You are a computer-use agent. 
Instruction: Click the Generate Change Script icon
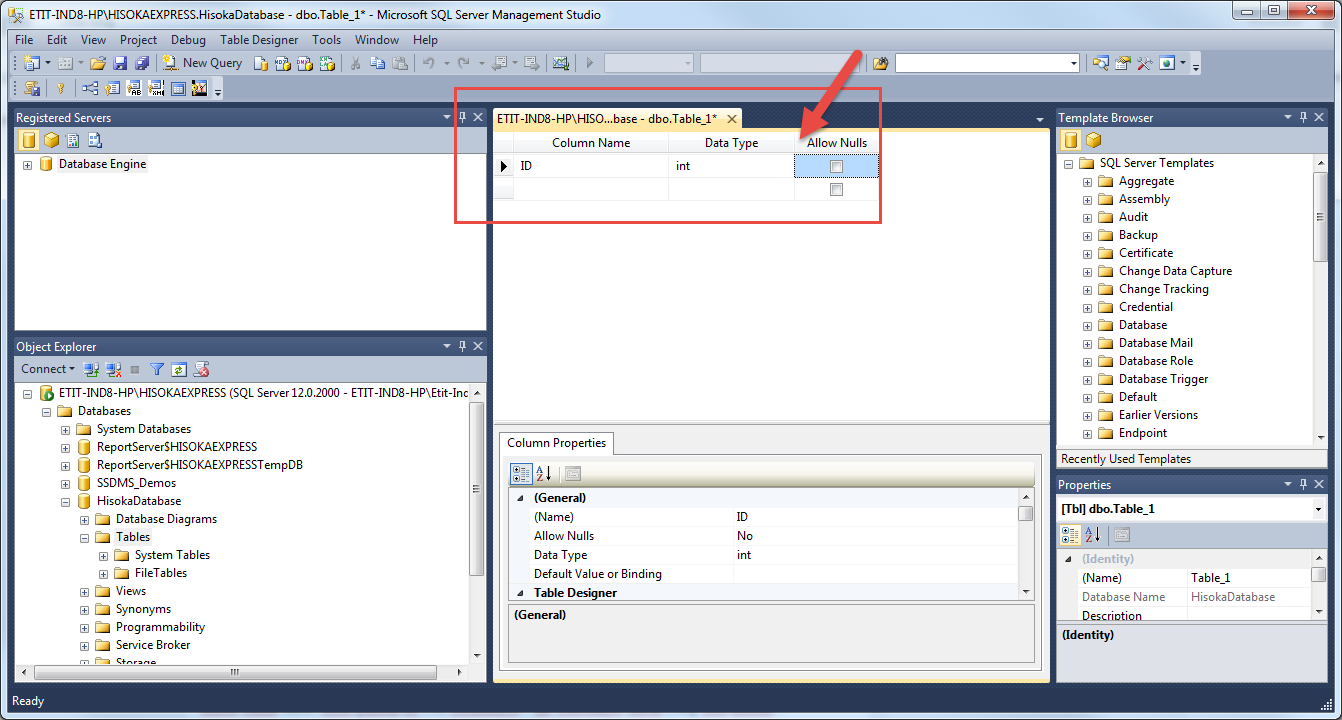click(x=33, y=88)
